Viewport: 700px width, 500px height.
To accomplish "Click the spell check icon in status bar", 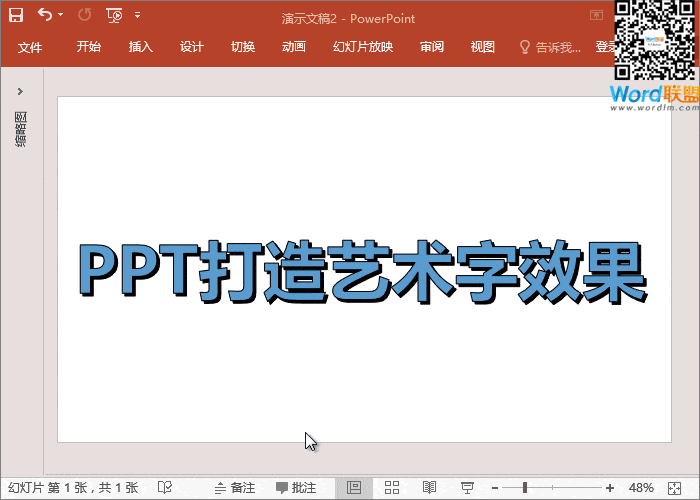I will pyautogui.click(x=165, y=487).
